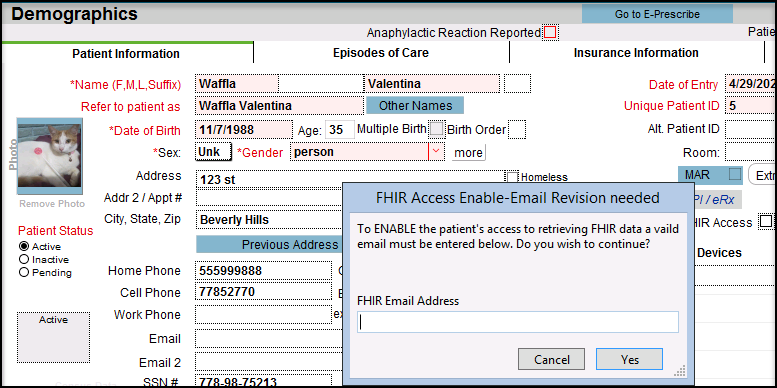Click the Go to E-Prescribe button
The width and height of the screenshot is (777, 388).
pyautogui.click(x=657, y=14)
